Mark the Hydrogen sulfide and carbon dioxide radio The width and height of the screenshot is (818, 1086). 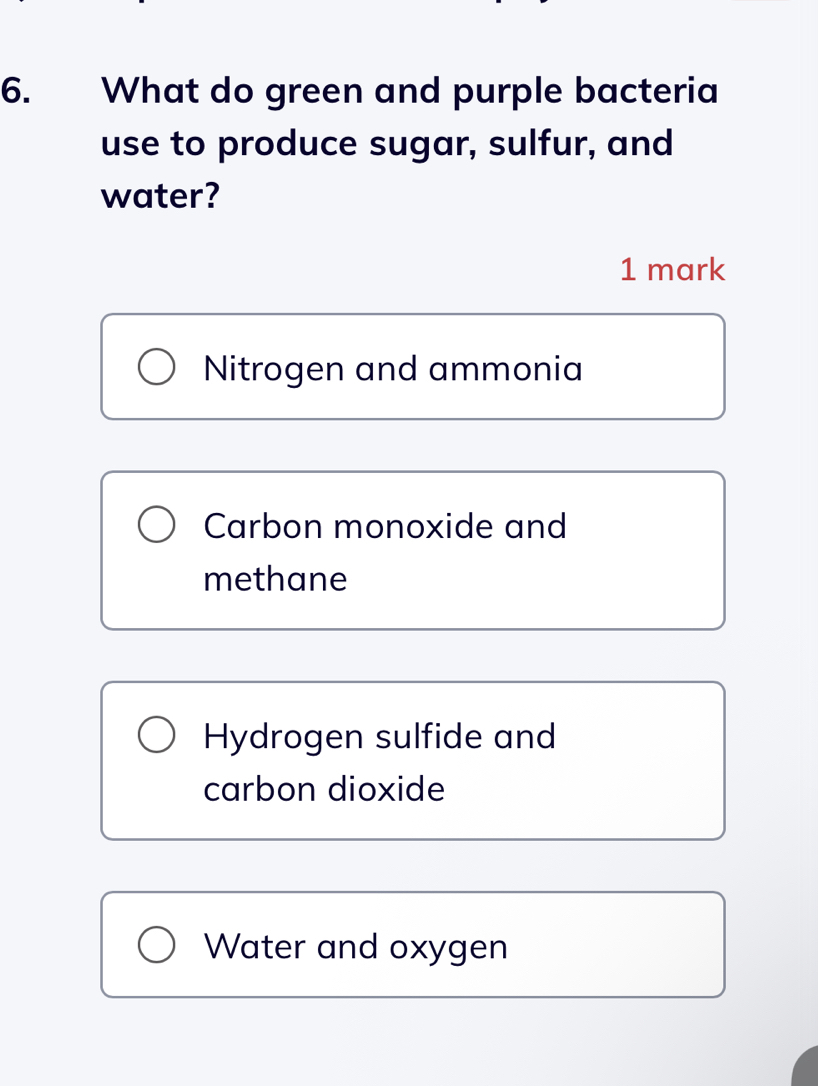156,735
